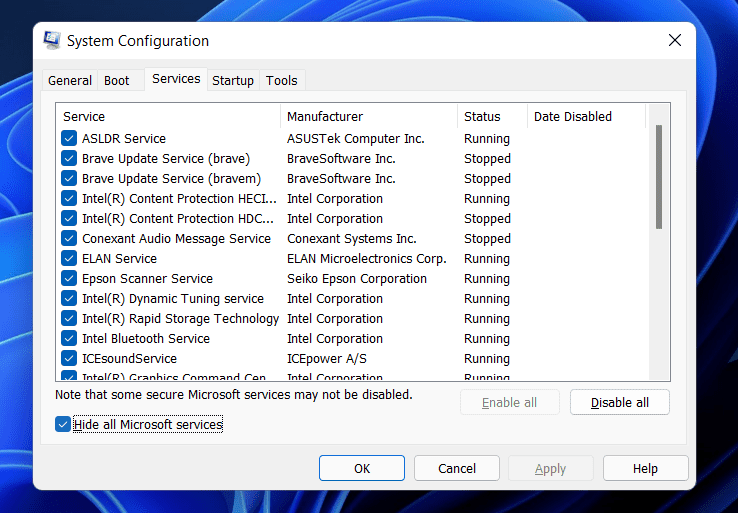The image size is (738, 513).
Task: Toggle Intel(R) Content Protection HDC checkbox
Action: [x=69, y=218]
